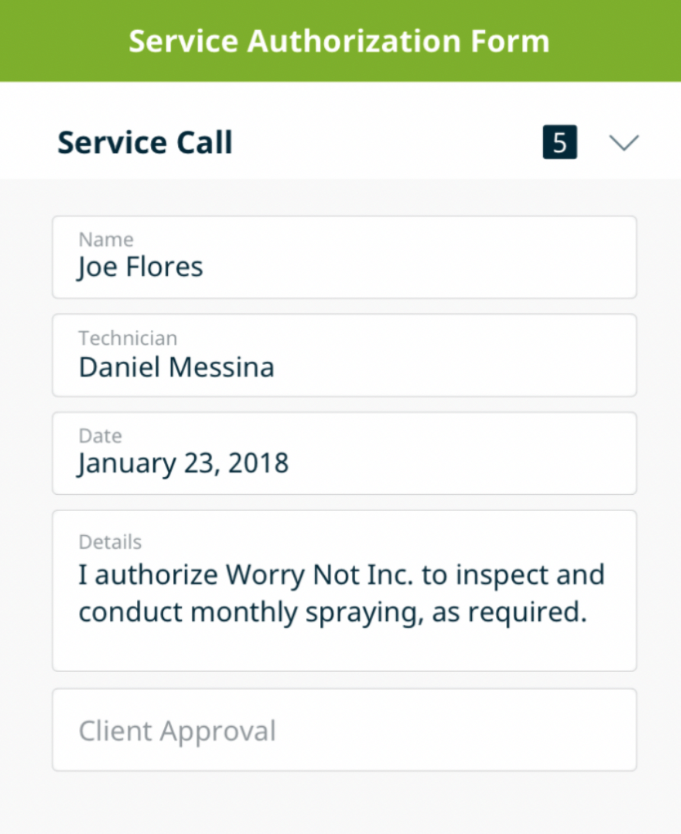Screen dimensions: 681x834
Task: Click the green form header bar
Action: [340, 41]
